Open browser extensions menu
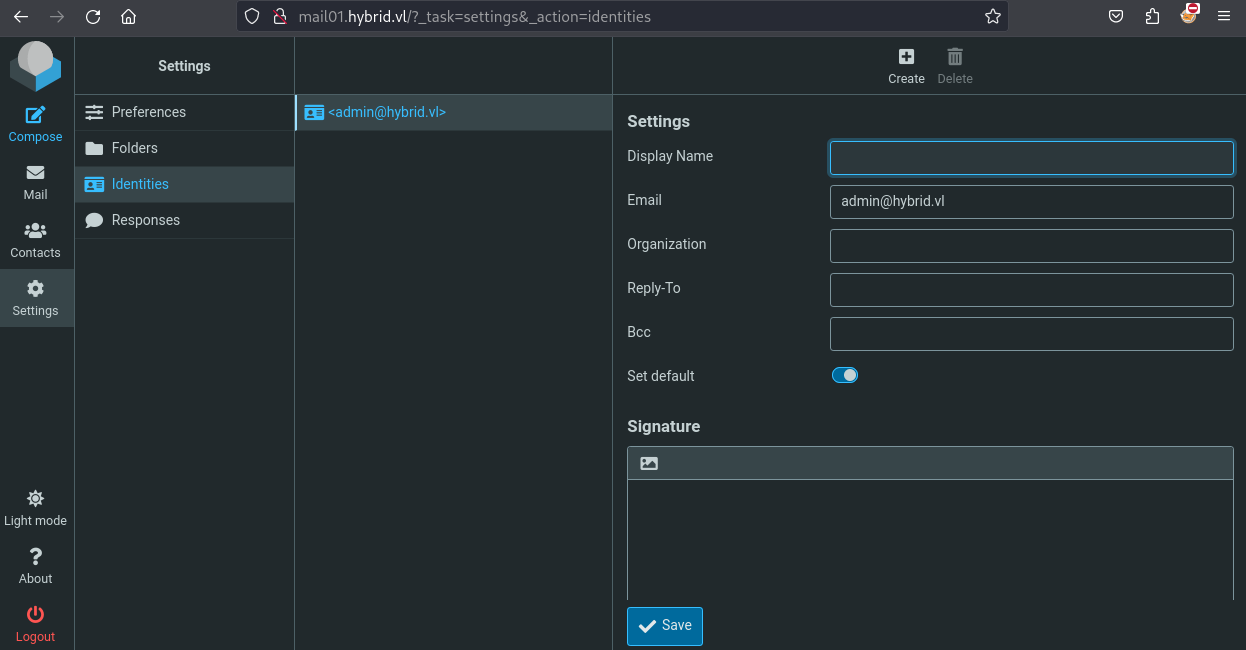 pyautogui.click(x=1153, y=17)
